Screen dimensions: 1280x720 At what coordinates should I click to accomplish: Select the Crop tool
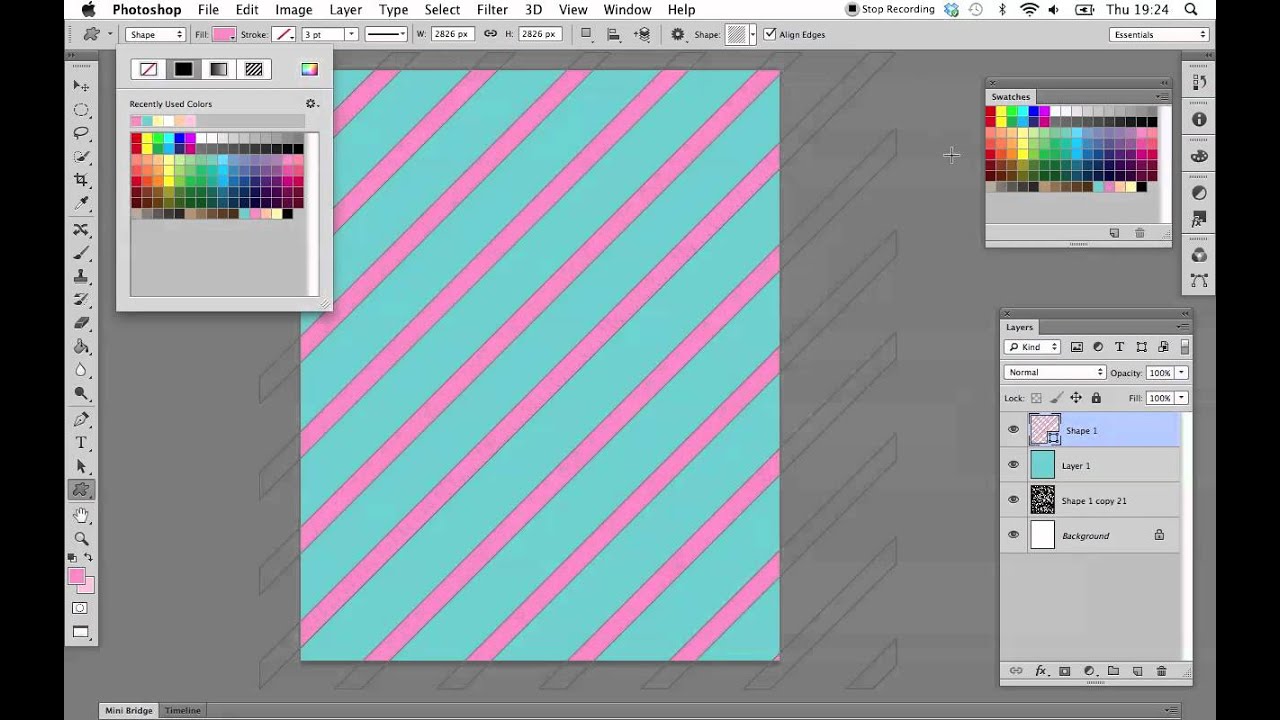point(81,180)
